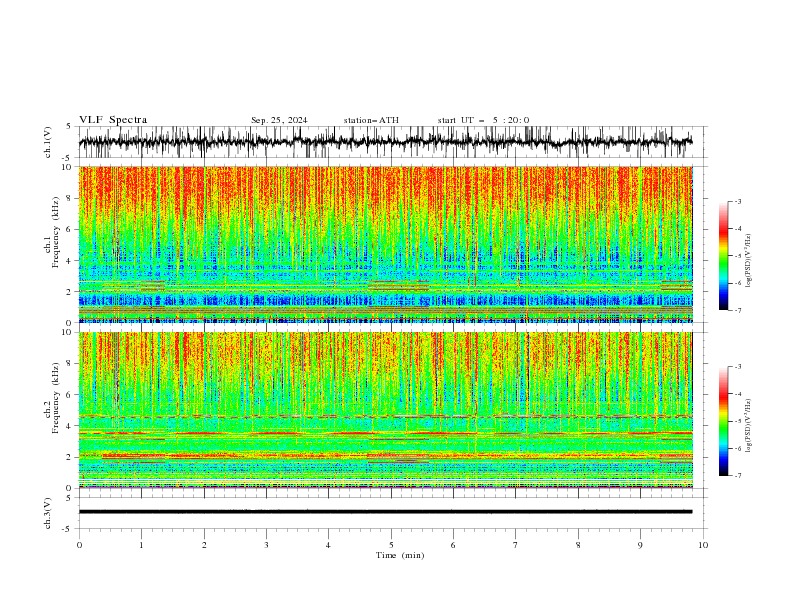Click time axis tick label "2"
This screenshot has width=792, height=612.
(x=204, y=545)
